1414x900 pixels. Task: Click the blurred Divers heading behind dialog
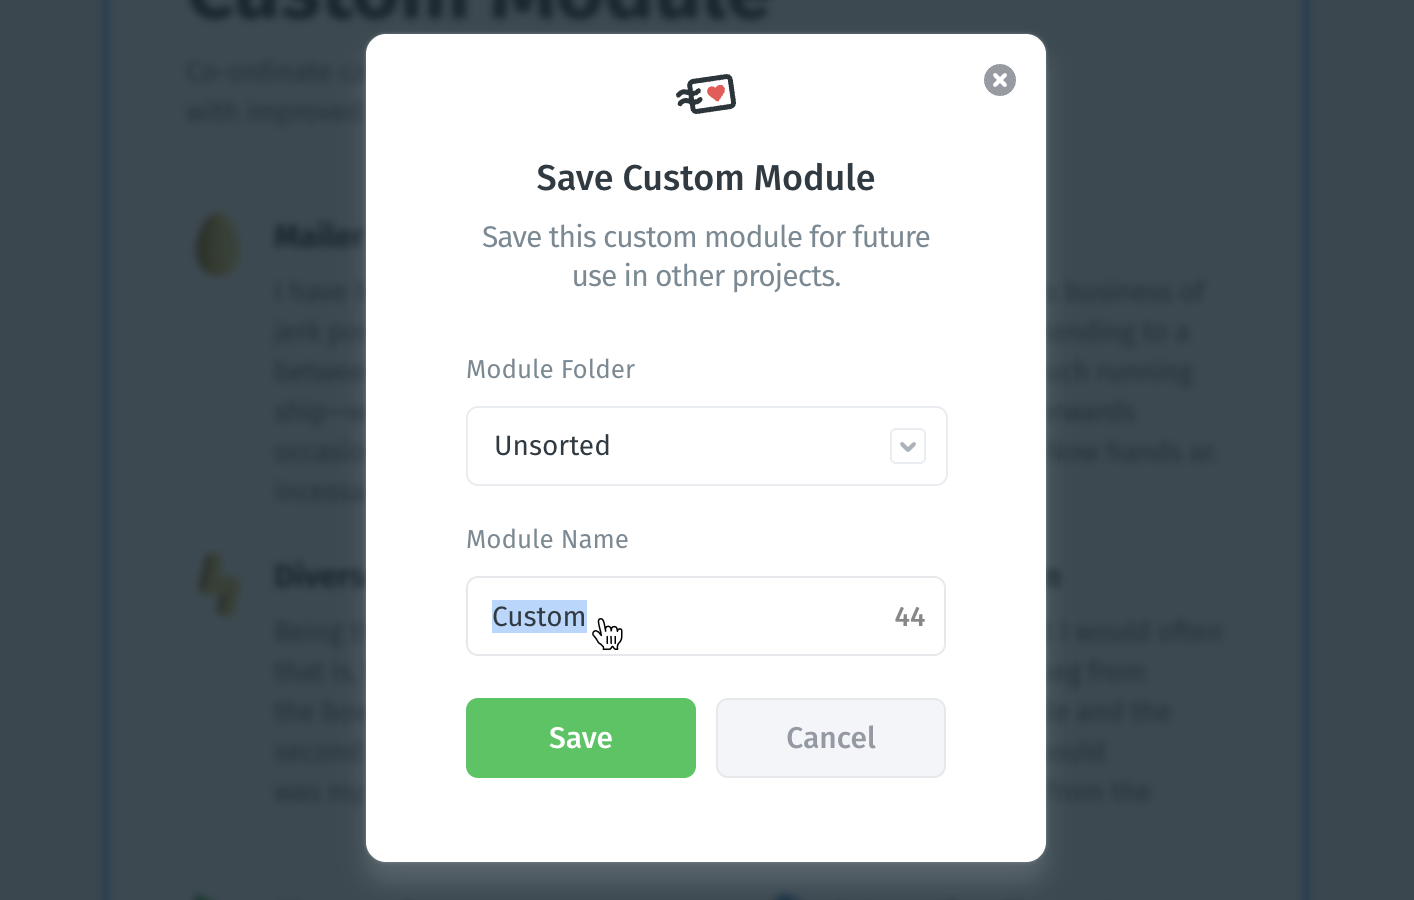[x=318, y=577]
